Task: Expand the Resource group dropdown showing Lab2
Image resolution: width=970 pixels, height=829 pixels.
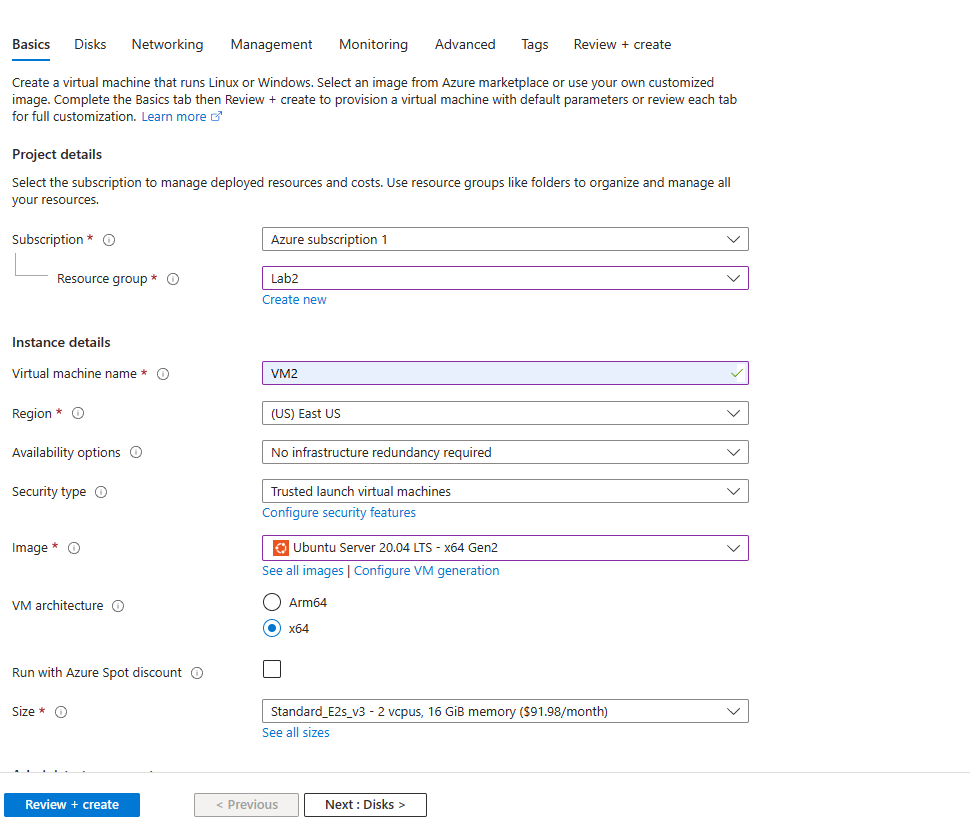Action: pos(505,278)
